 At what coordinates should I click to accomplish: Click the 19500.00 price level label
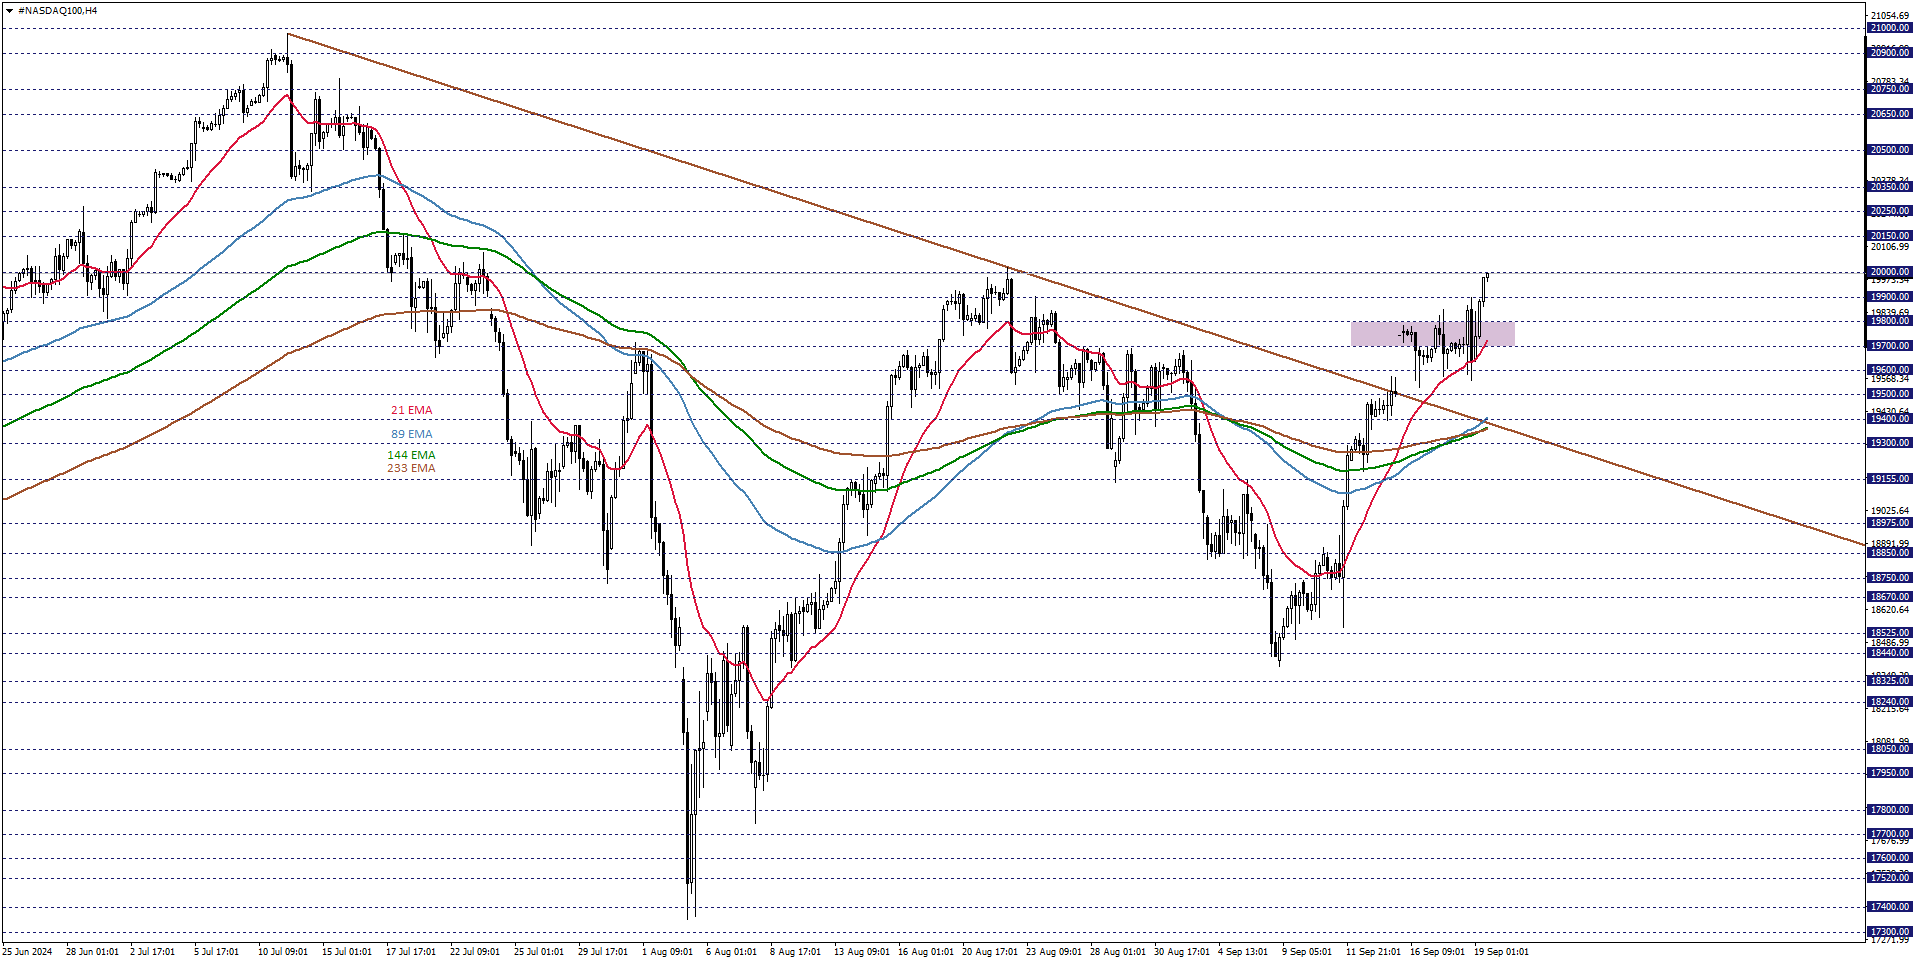(1890, 394)
